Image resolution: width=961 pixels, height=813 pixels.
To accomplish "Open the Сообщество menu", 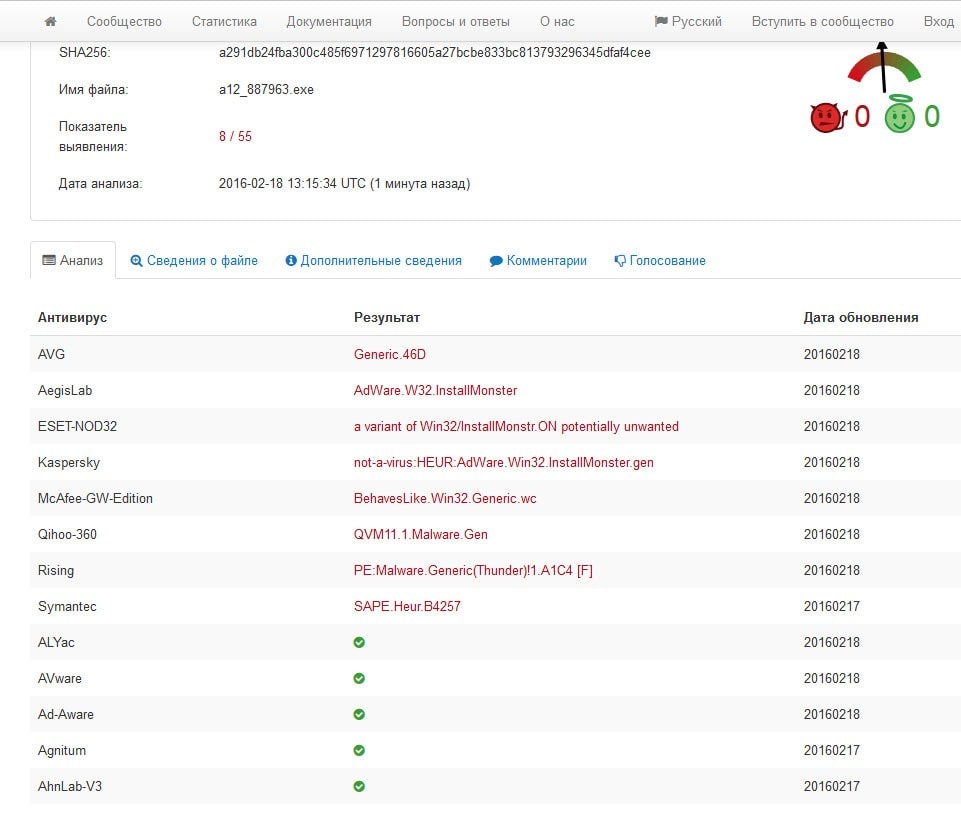I will (124, 21).
